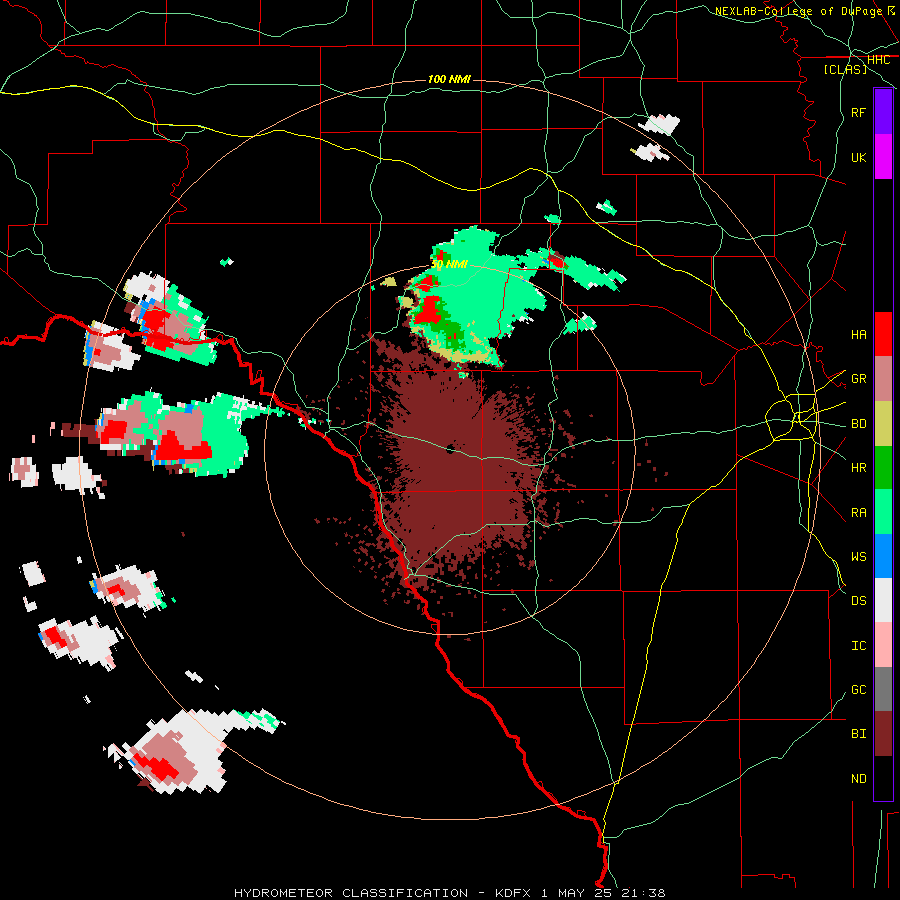Click the NEXLAB-College of DuPage text

[798, 11]
